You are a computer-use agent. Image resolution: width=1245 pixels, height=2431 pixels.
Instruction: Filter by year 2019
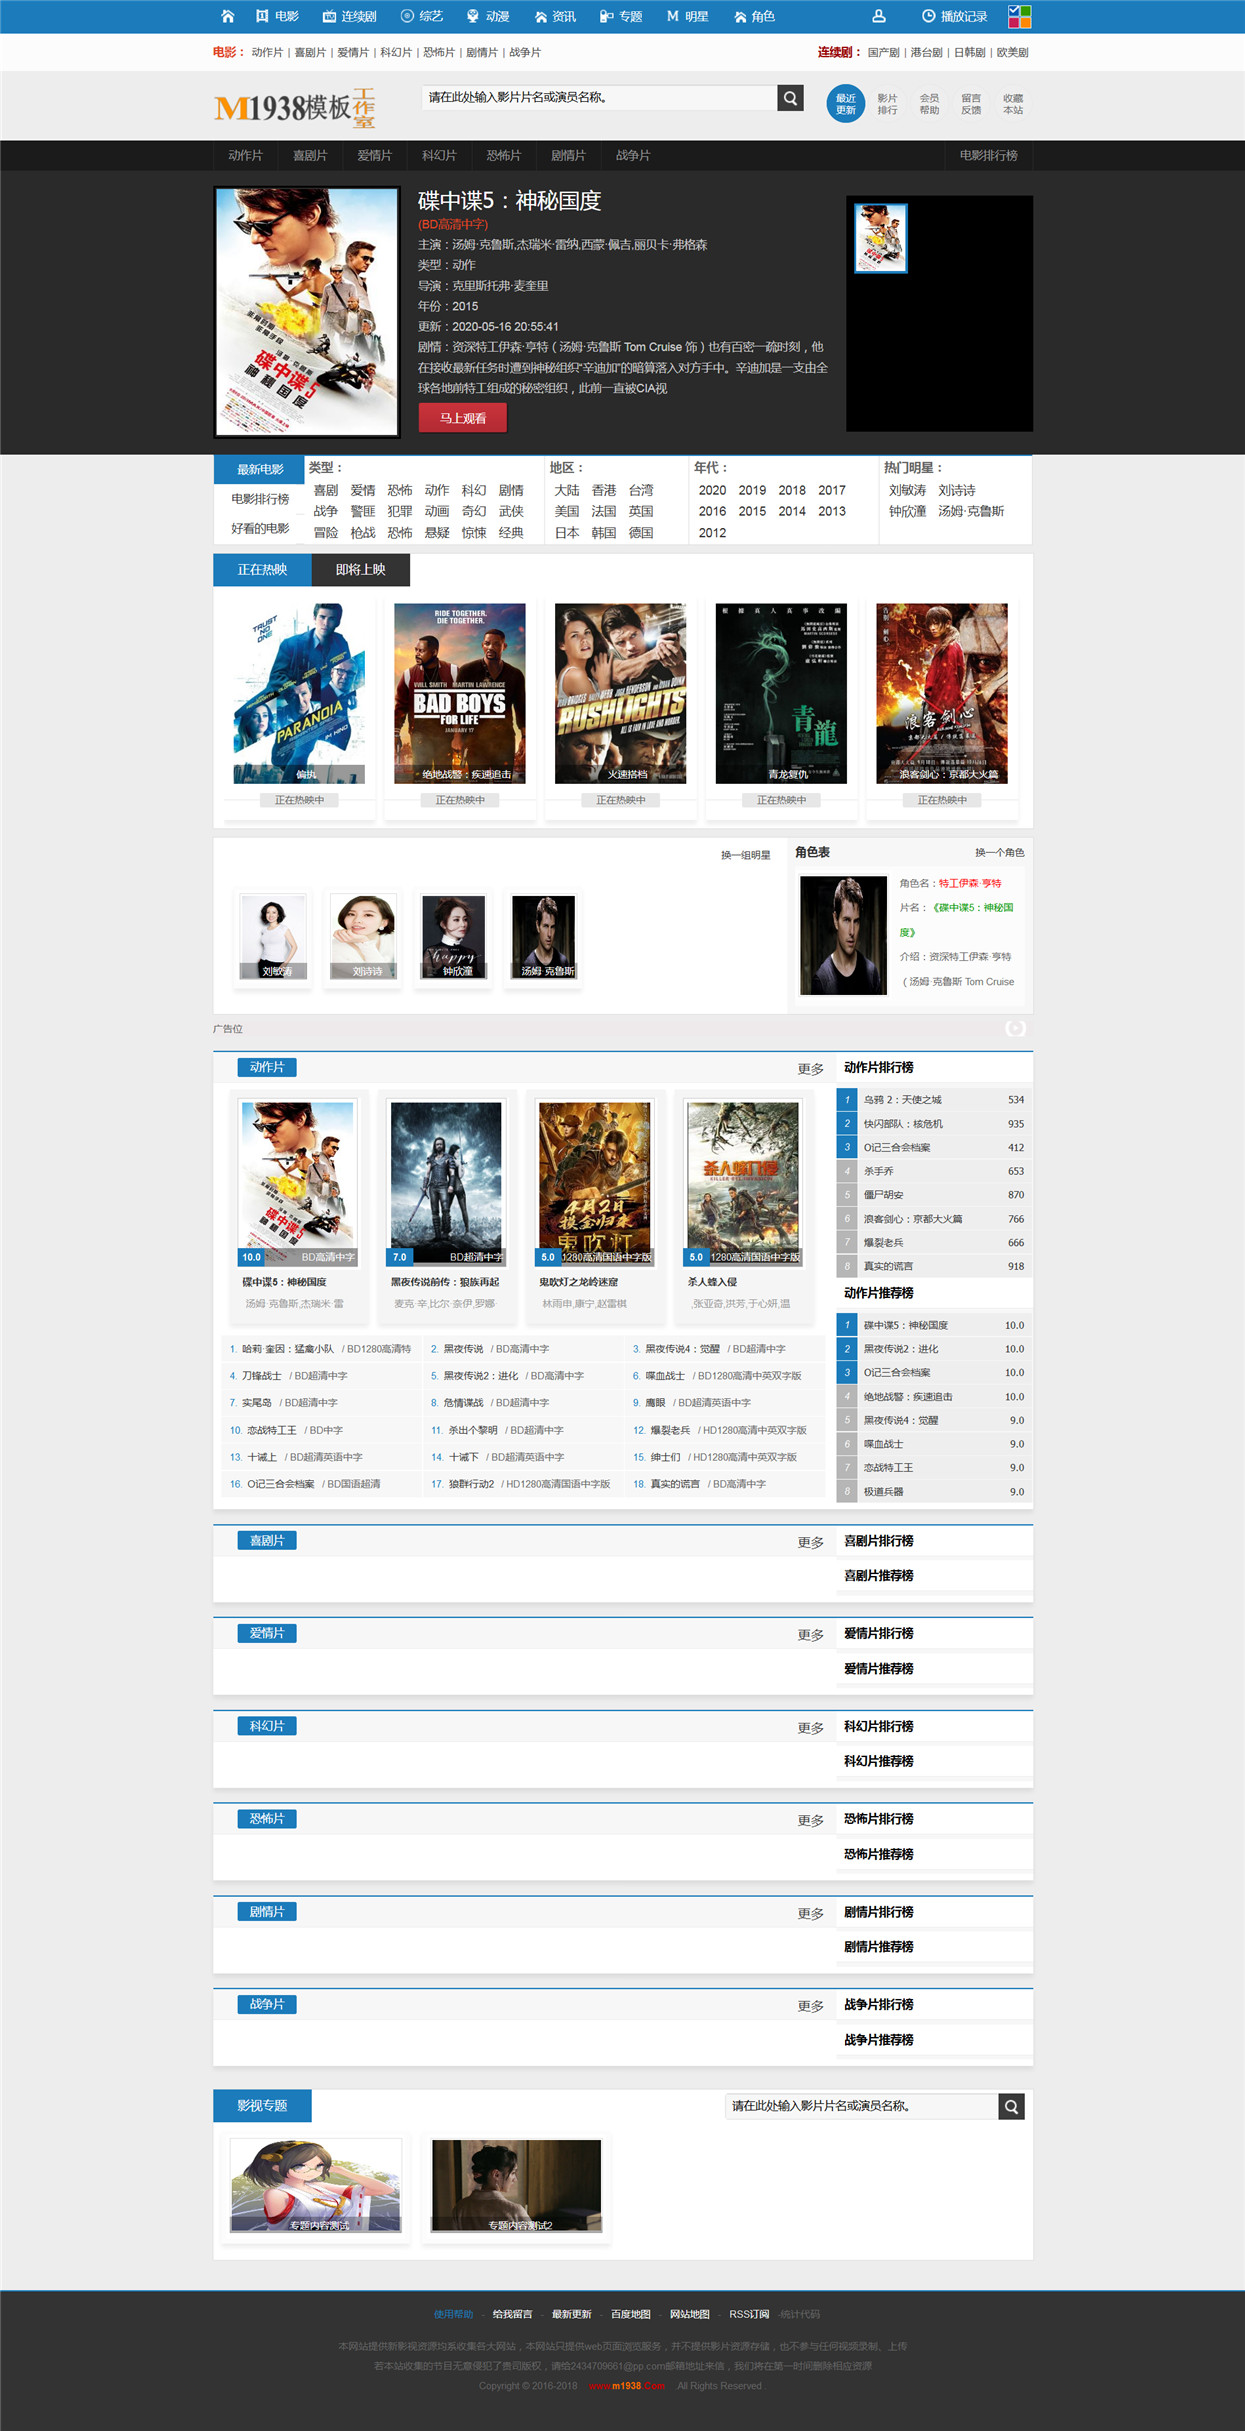tap(752, 490)
